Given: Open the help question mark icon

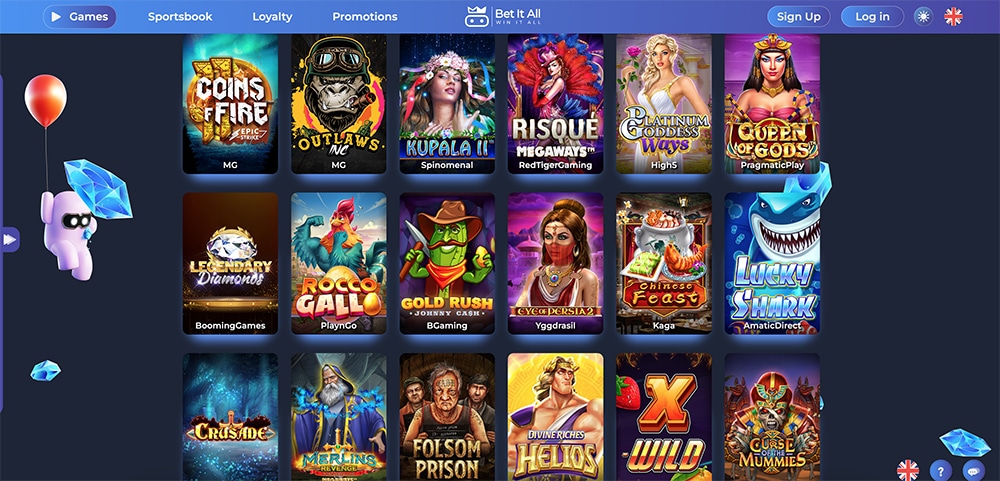Looking at the screenshot, I should pyautogui.click(x=941, y=471).
